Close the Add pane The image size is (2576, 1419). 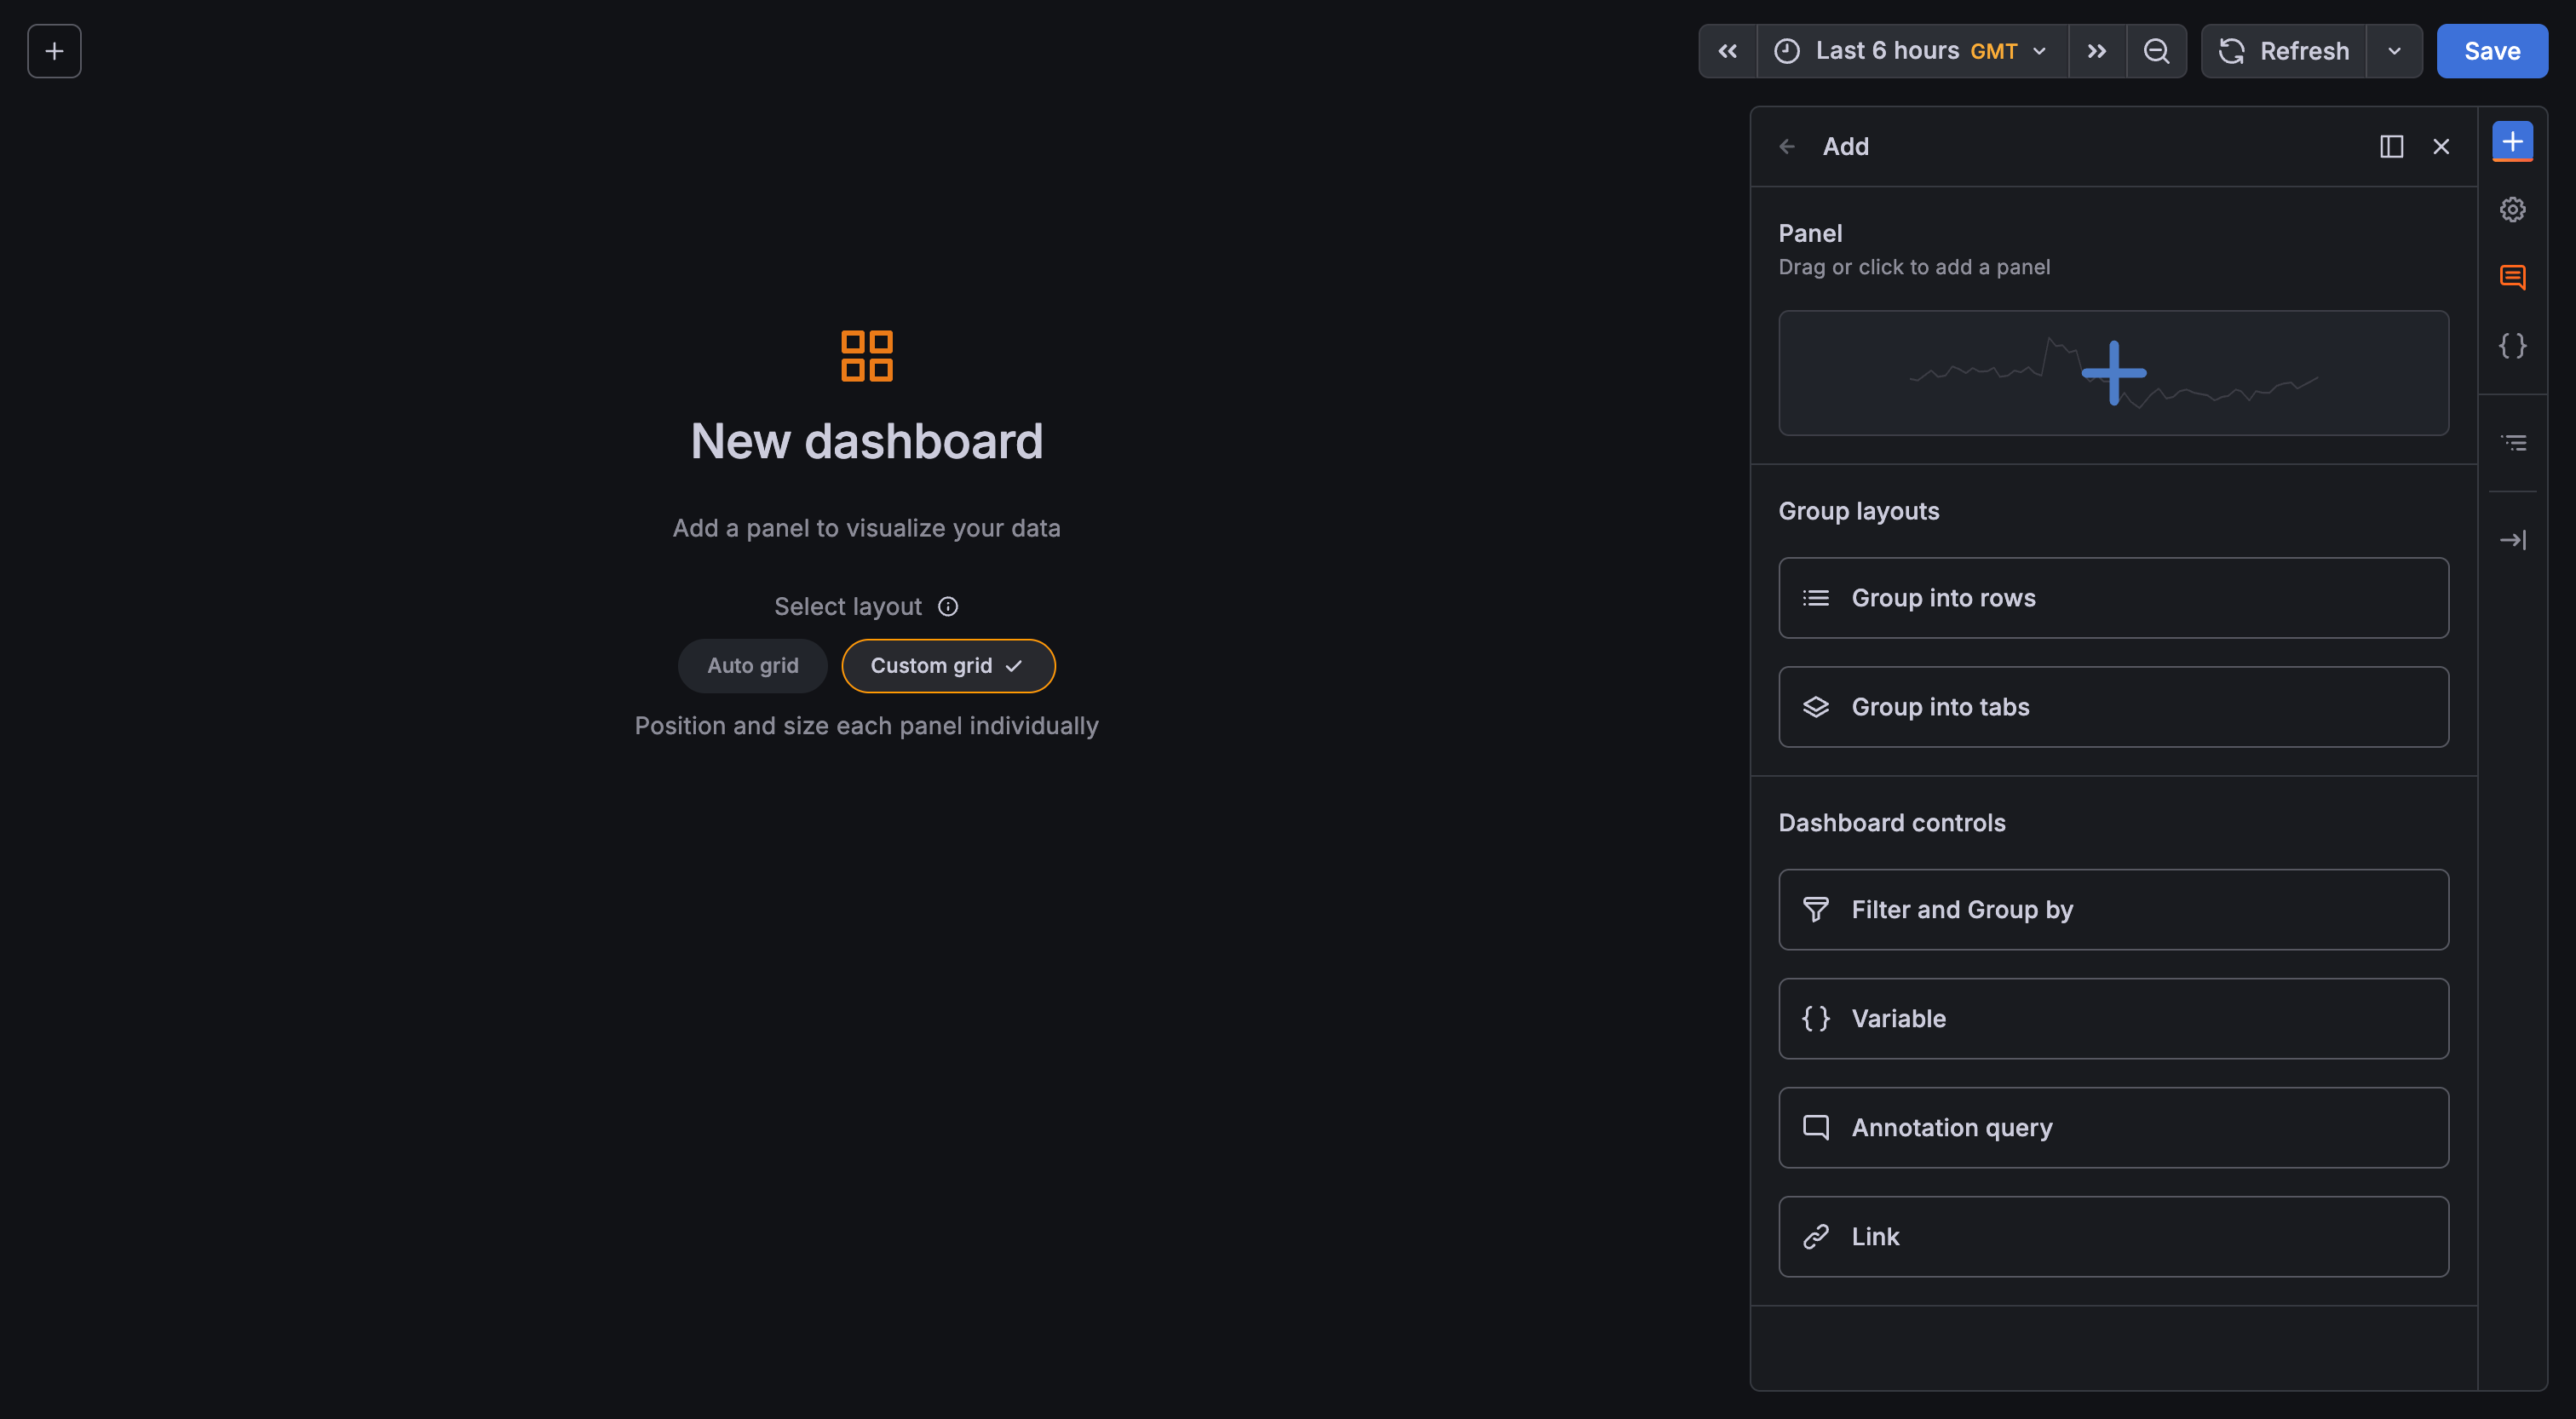click(x=2441, y=147)
